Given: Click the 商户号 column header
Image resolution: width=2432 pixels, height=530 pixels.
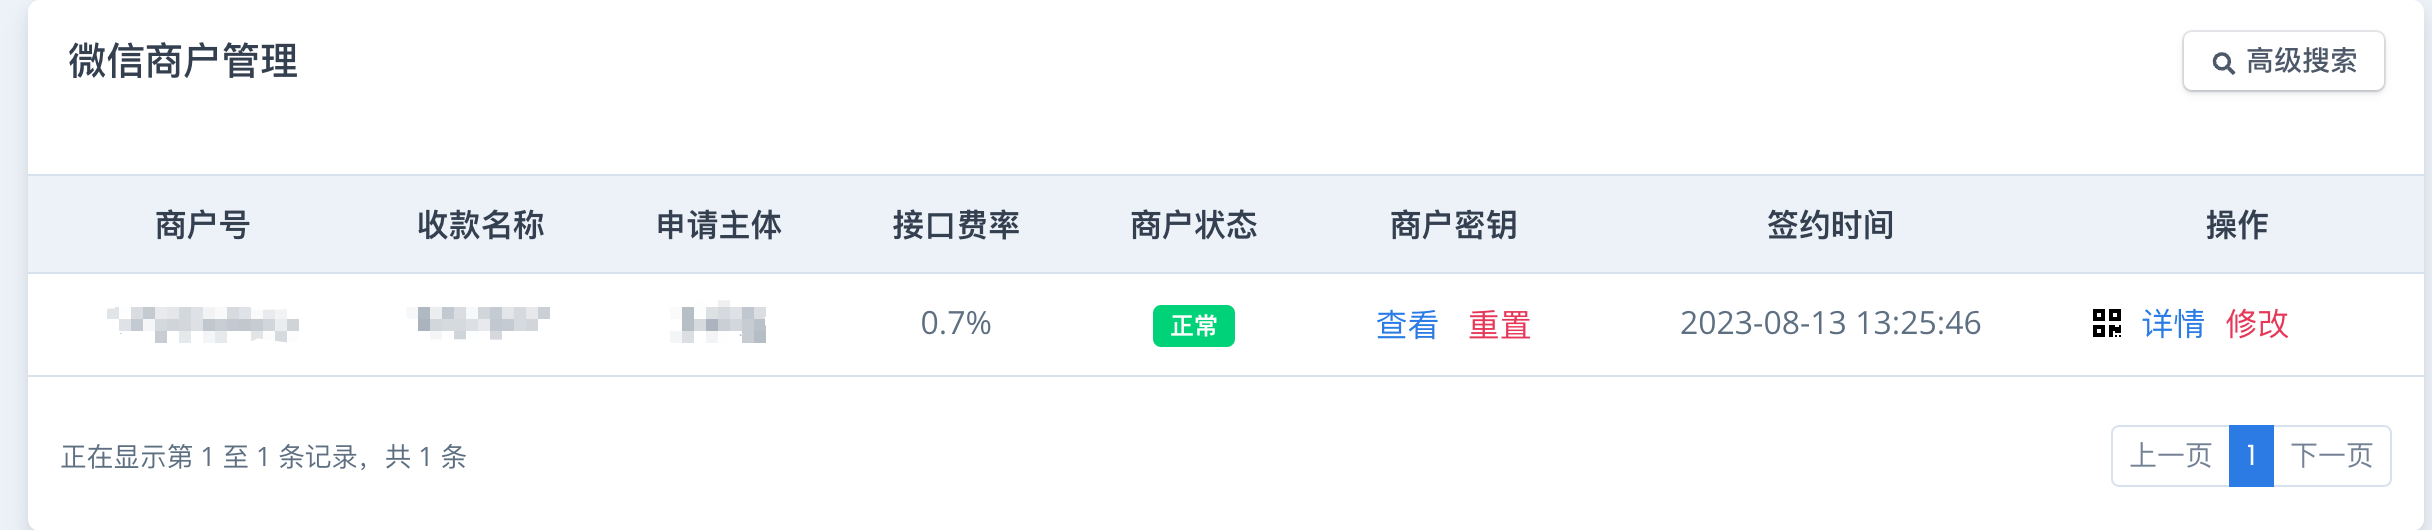Looking at the screenshot, I should pos(203,225).
